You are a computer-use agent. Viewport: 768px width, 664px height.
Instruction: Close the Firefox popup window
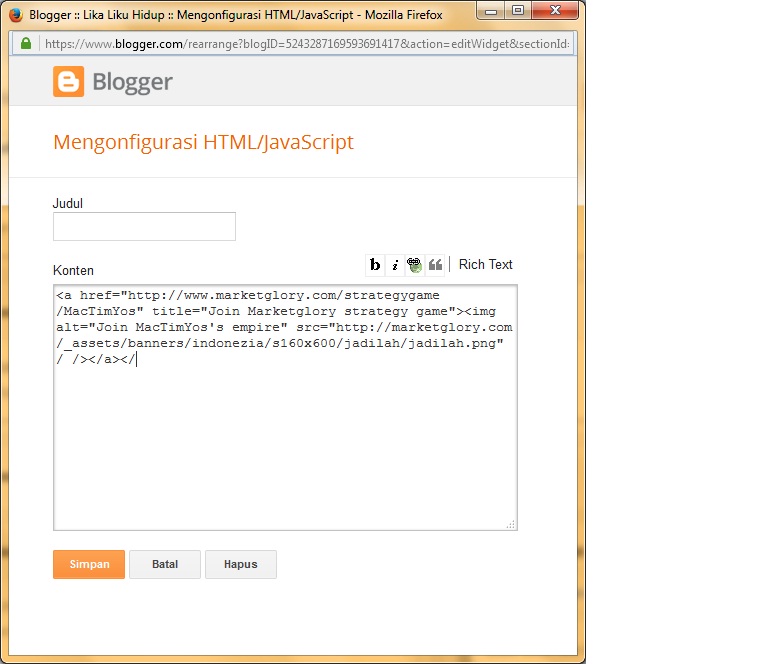coord(555,11)
